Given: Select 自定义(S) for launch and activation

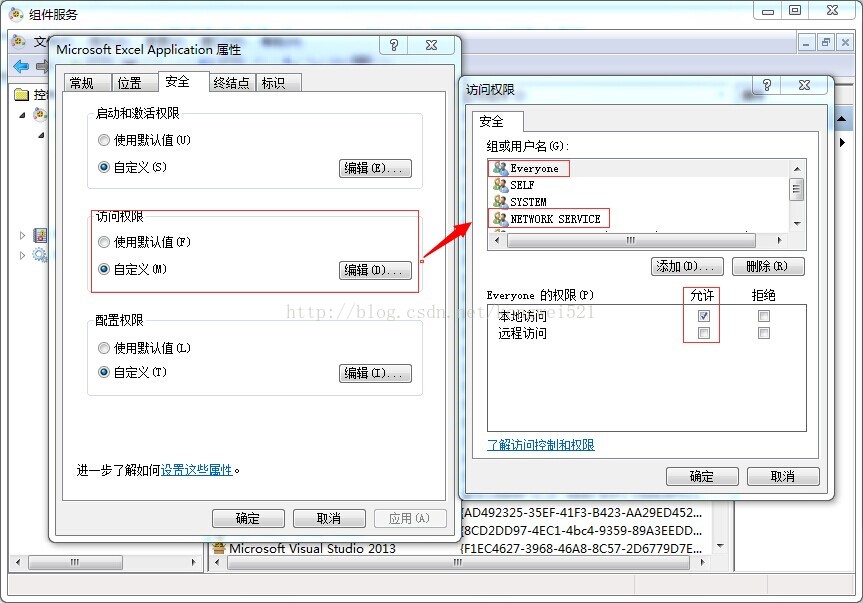Looking at the screenshot, I should (x=103, y=167).
